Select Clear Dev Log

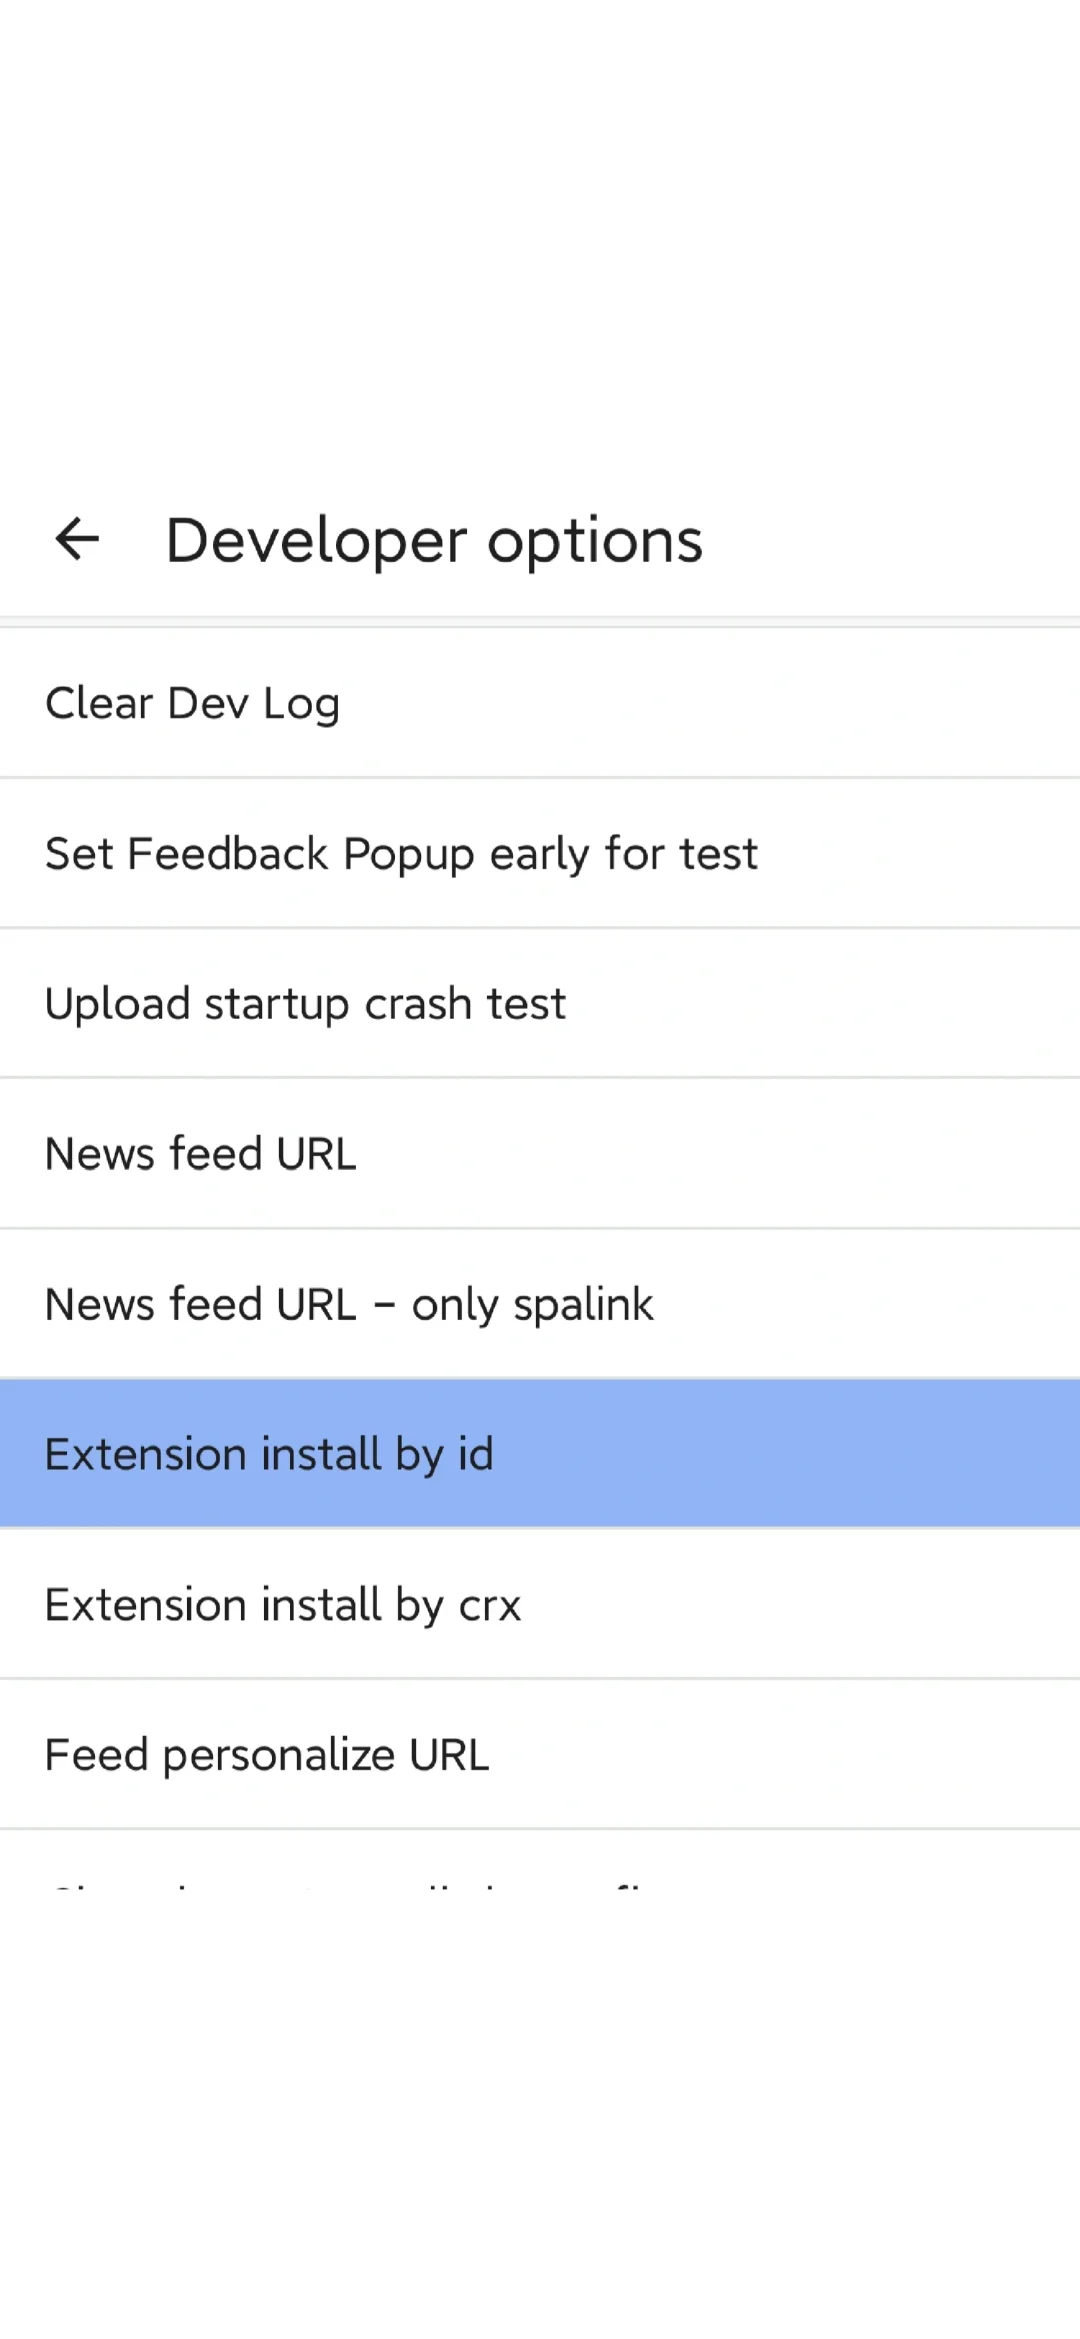pyautogui.click(x=540, y=703)
